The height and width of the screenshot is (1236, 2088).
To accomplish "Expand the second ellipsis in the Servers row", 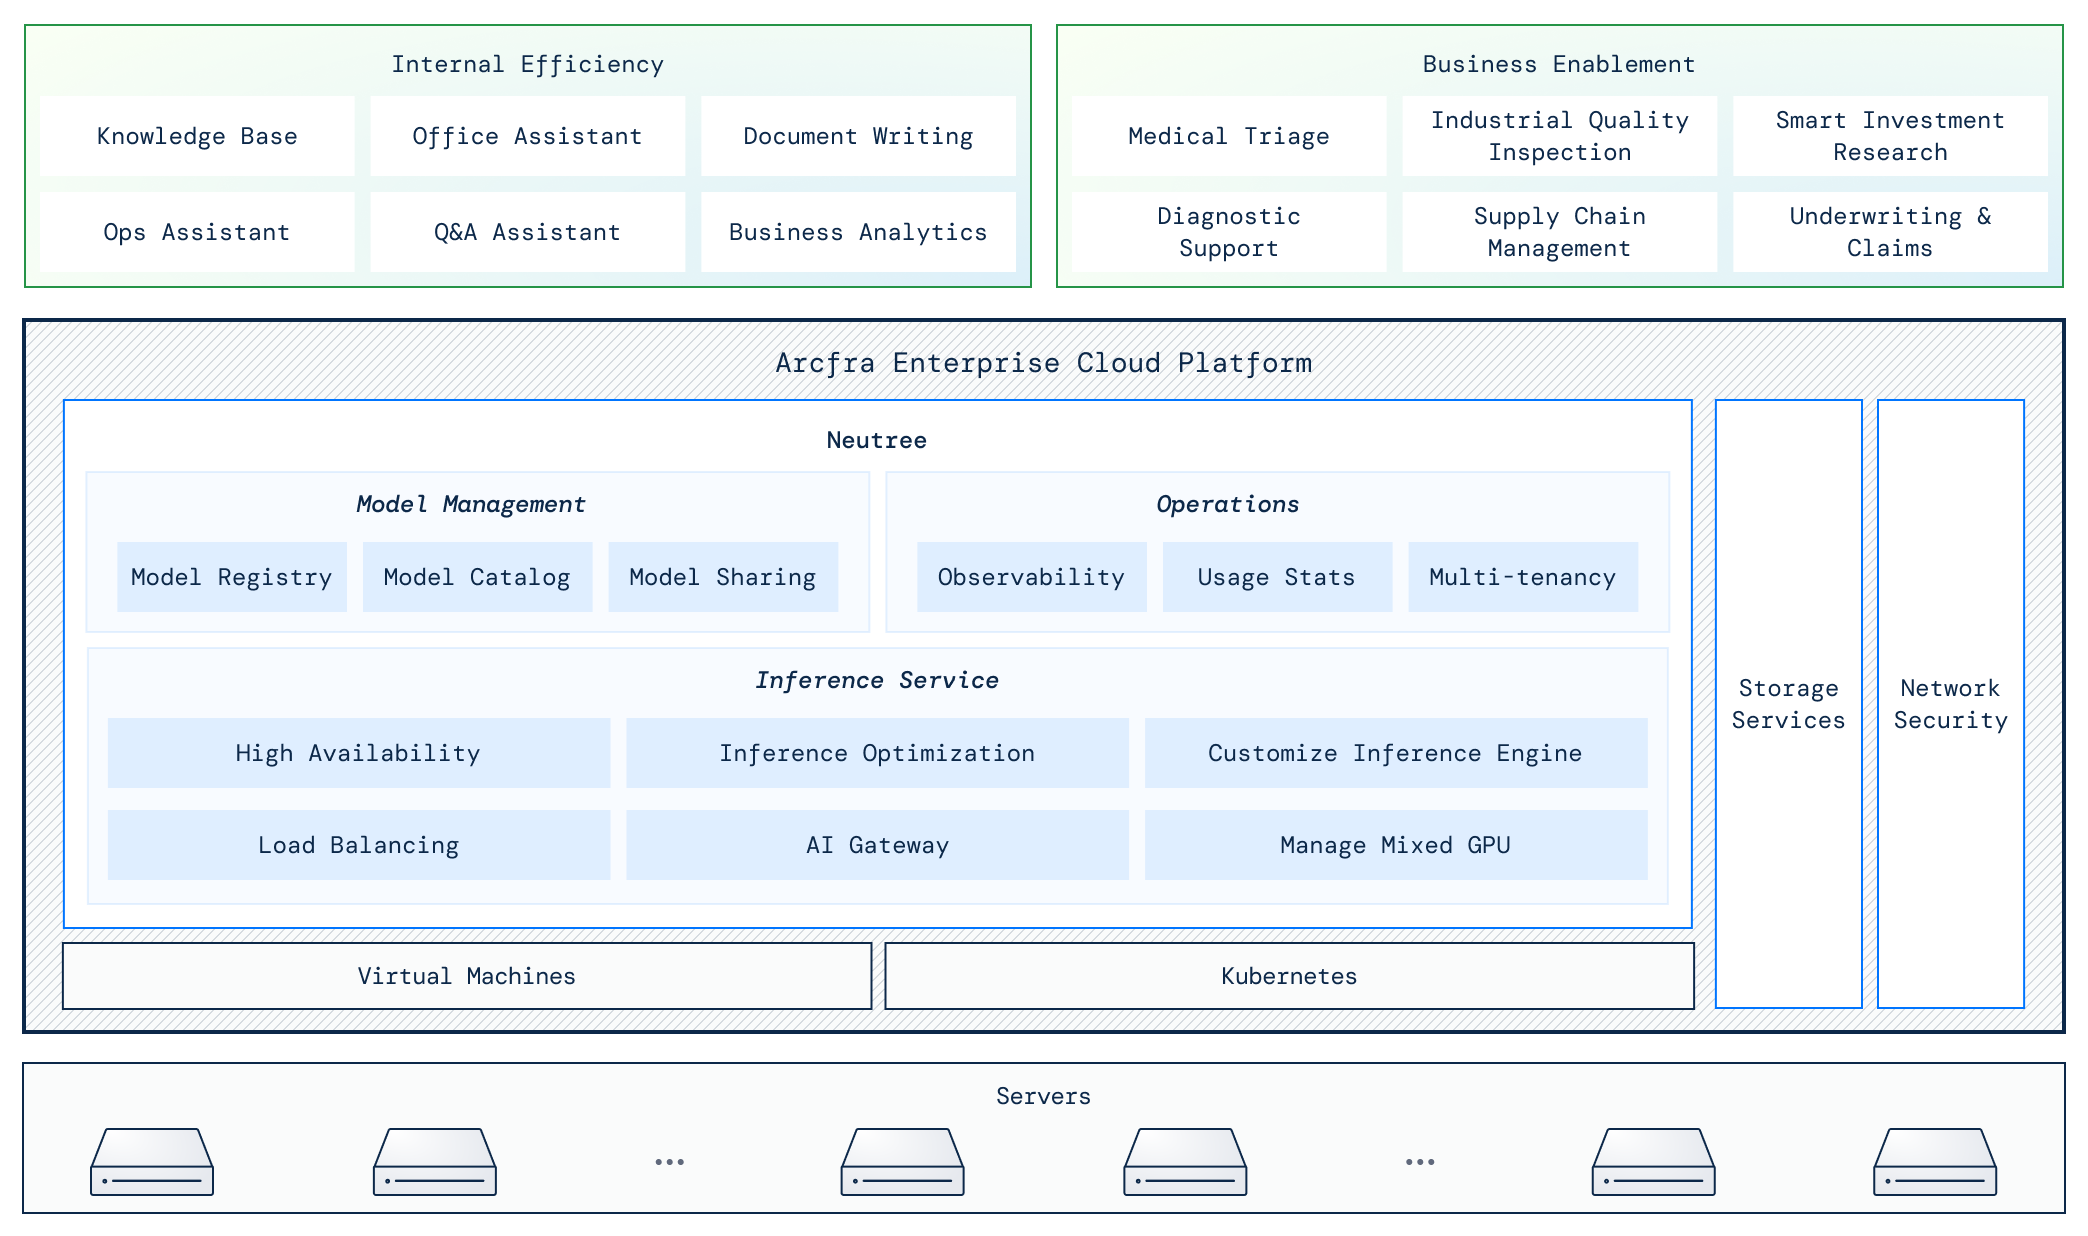I will pos(1418,1160).
